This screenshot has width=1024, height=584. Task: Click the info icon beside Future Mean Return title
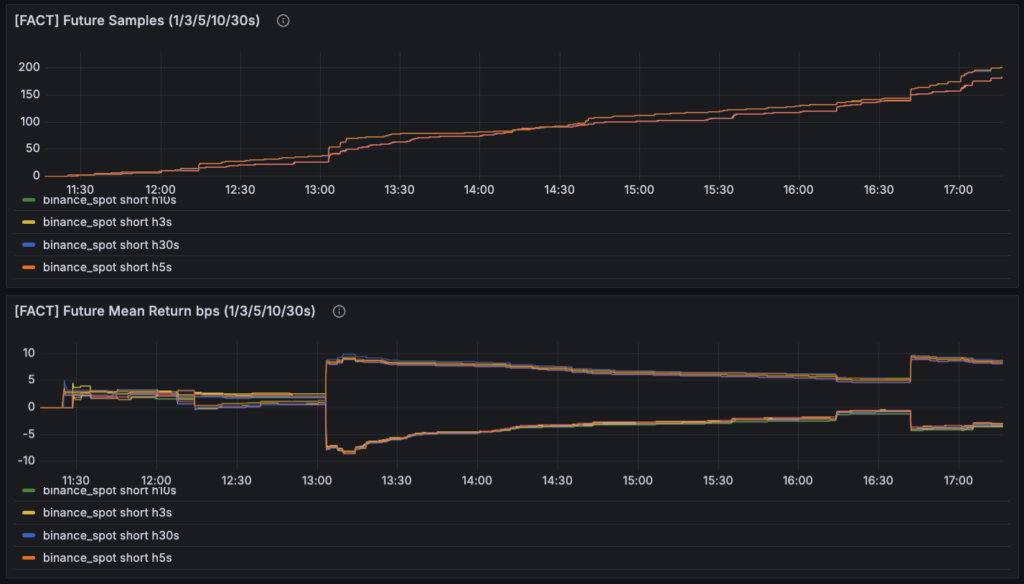tap(339, 311)
